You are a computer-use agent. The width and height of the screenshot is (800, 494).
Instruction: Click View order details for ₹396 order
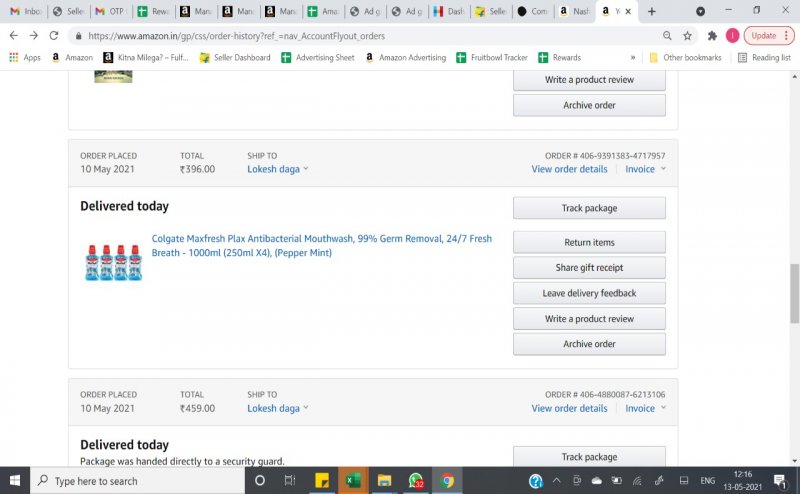(569, 169)
